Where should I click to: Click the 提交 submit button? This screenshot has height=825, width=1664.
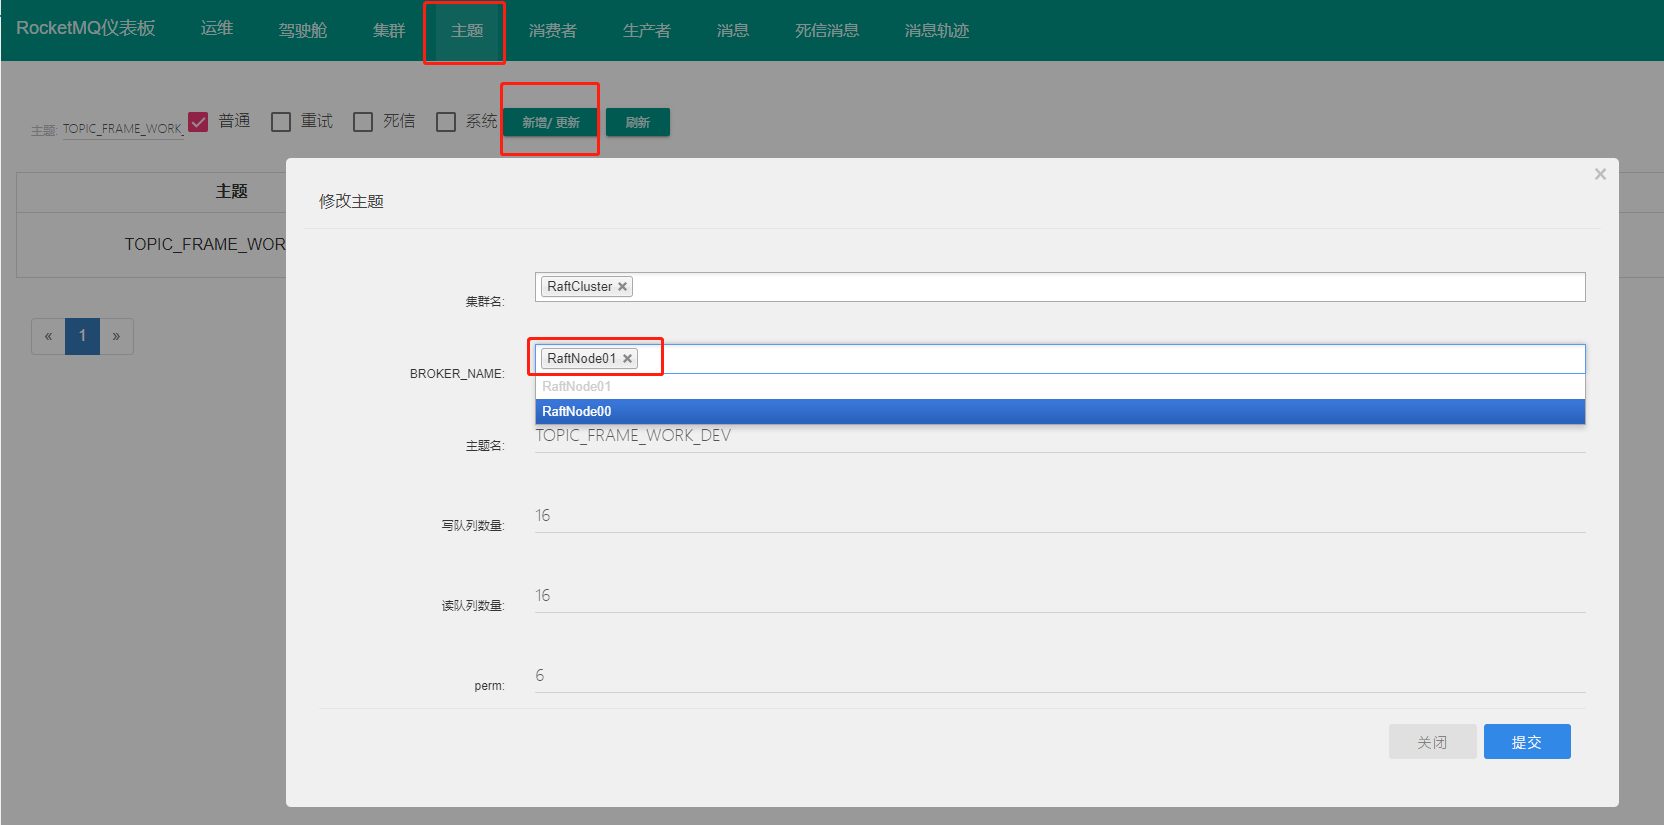(1527, 742)
